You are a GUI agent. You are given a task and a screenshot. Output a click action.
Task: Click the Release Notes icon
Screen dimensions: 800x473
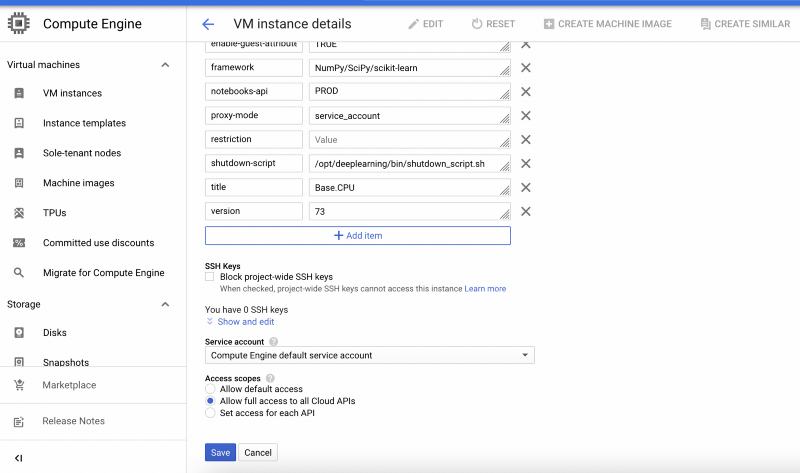(x=19, y=421)
